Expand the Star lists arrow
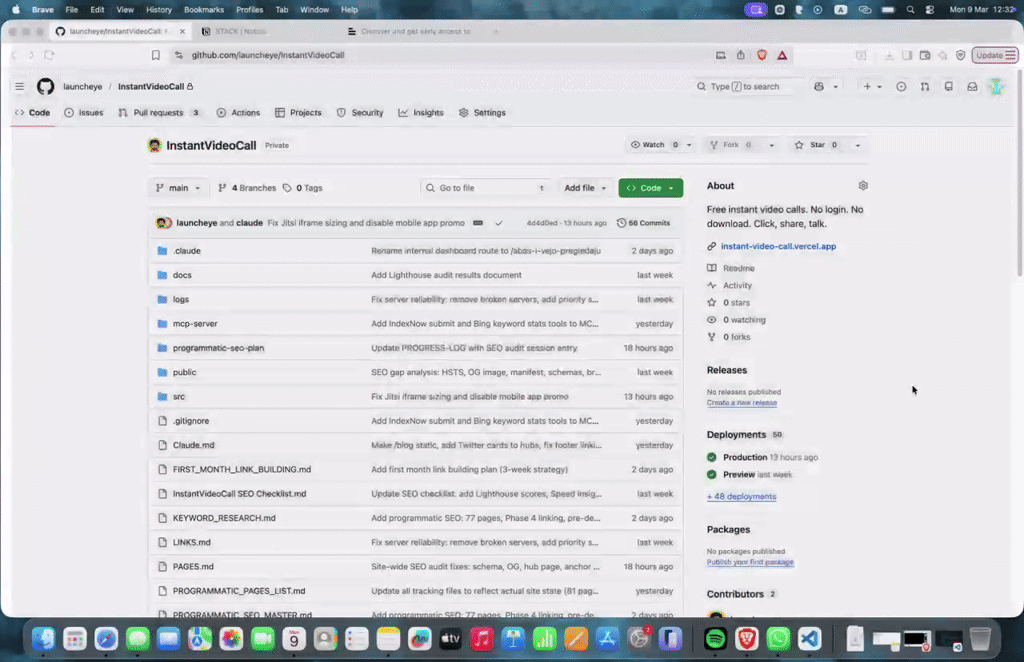This screenshot has width=1024, height=662. 857,145
